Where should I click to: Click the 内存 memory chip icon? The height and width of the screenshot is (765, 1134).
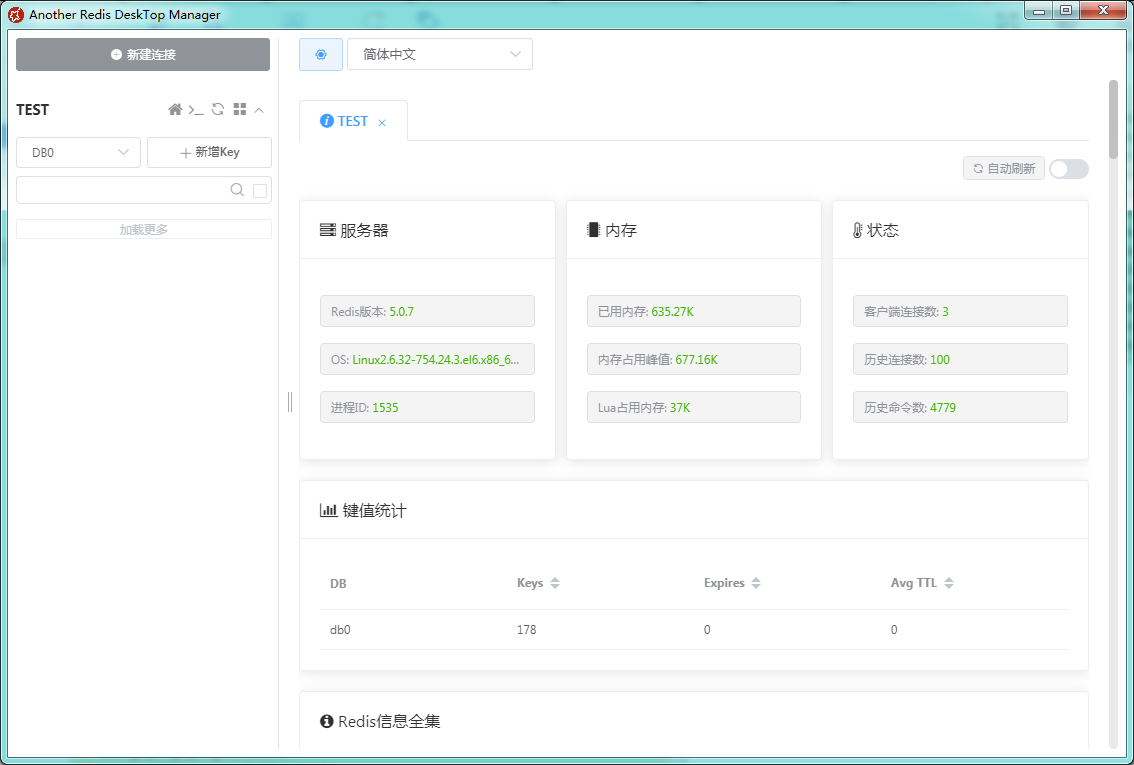coord(593,230)
